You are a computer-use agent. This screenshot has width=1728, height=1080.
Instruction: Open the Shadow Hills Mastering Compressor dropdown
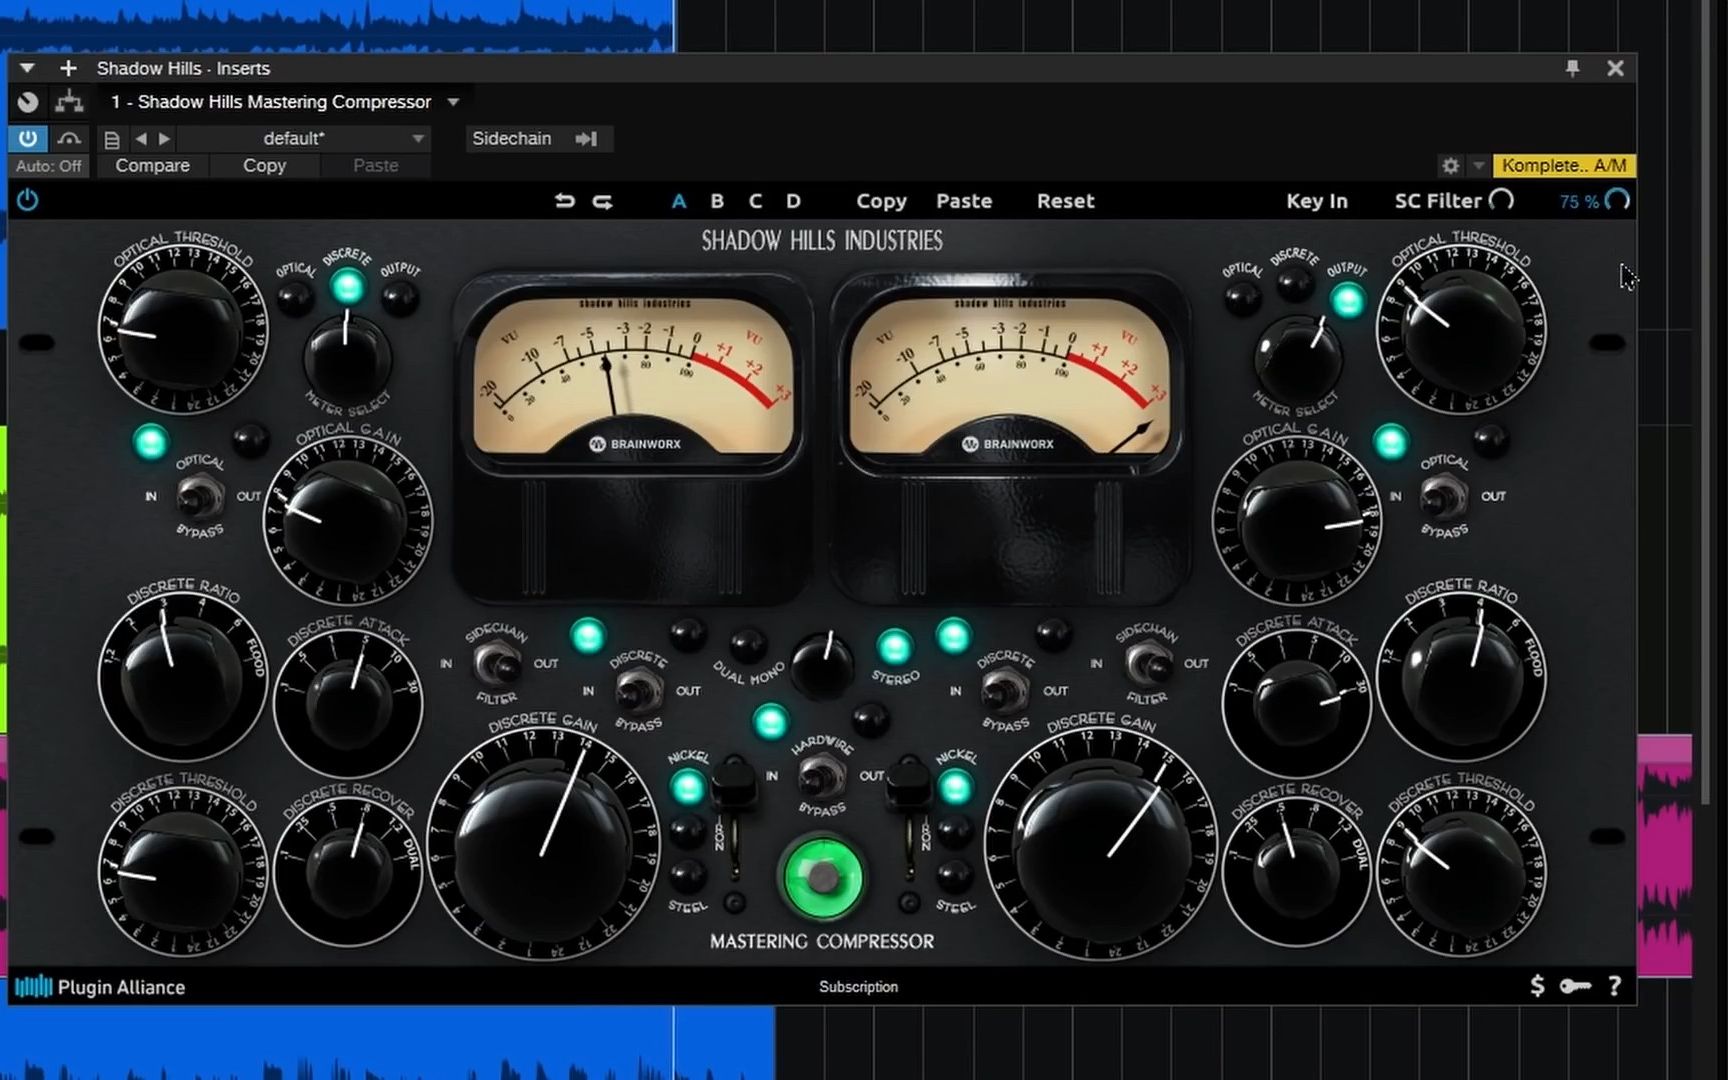click(452, 101)
